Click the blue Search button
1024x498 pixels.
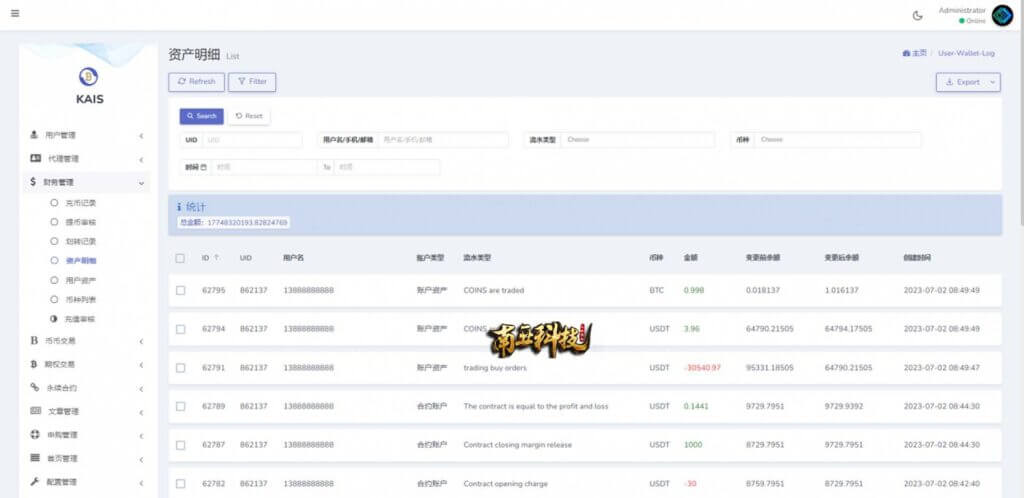click(202, 116)
